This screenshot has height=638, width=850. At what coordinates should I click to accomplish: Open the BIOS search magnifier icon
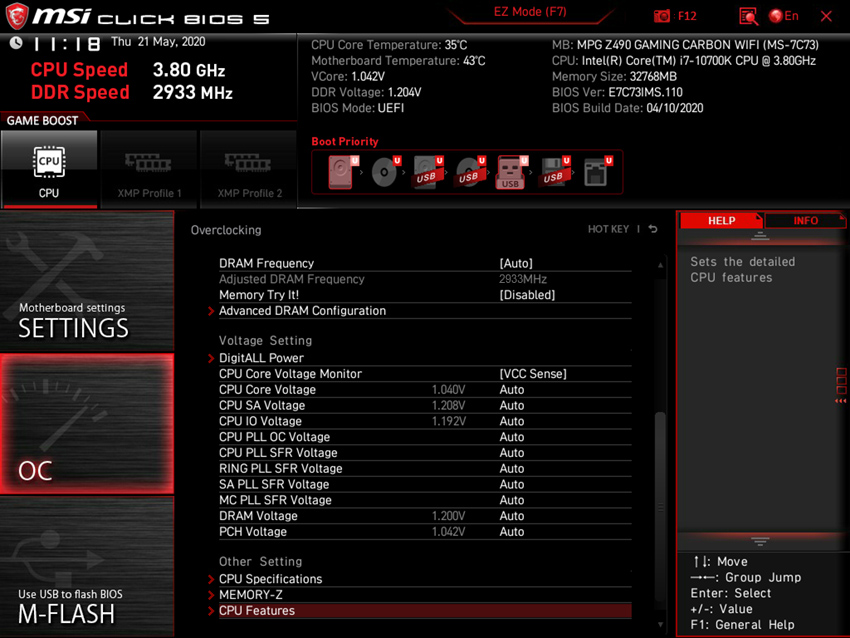point(748,16)
